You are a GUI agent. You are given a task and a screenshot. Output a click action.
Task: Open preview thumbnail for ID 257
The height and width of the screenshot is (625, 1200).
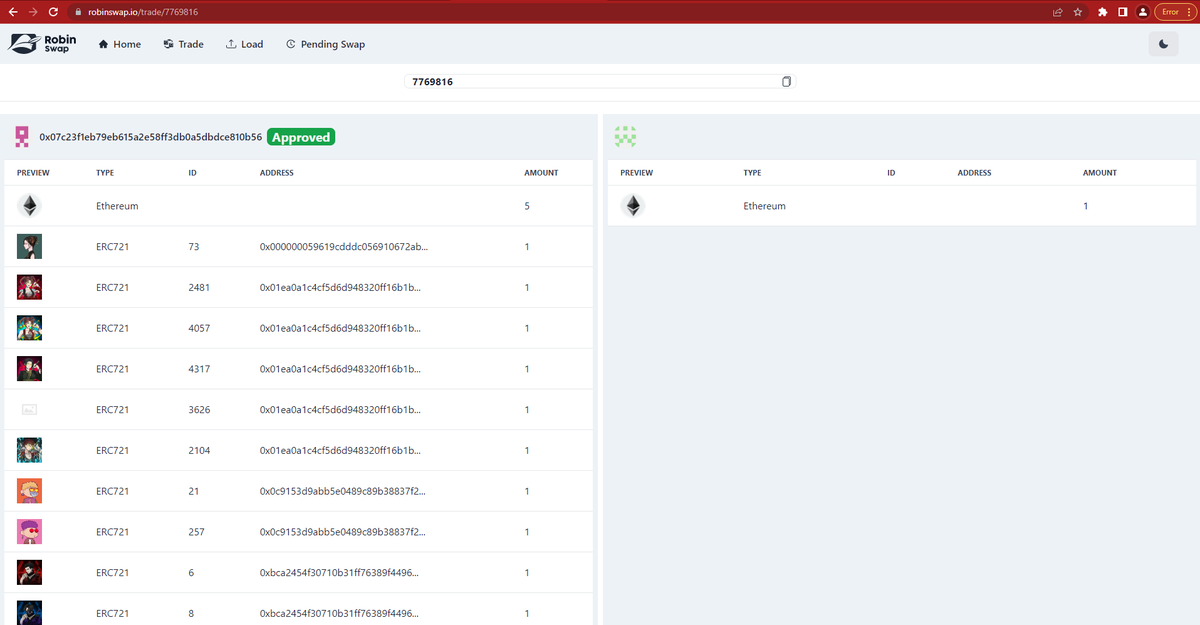(x=29, y=532)
